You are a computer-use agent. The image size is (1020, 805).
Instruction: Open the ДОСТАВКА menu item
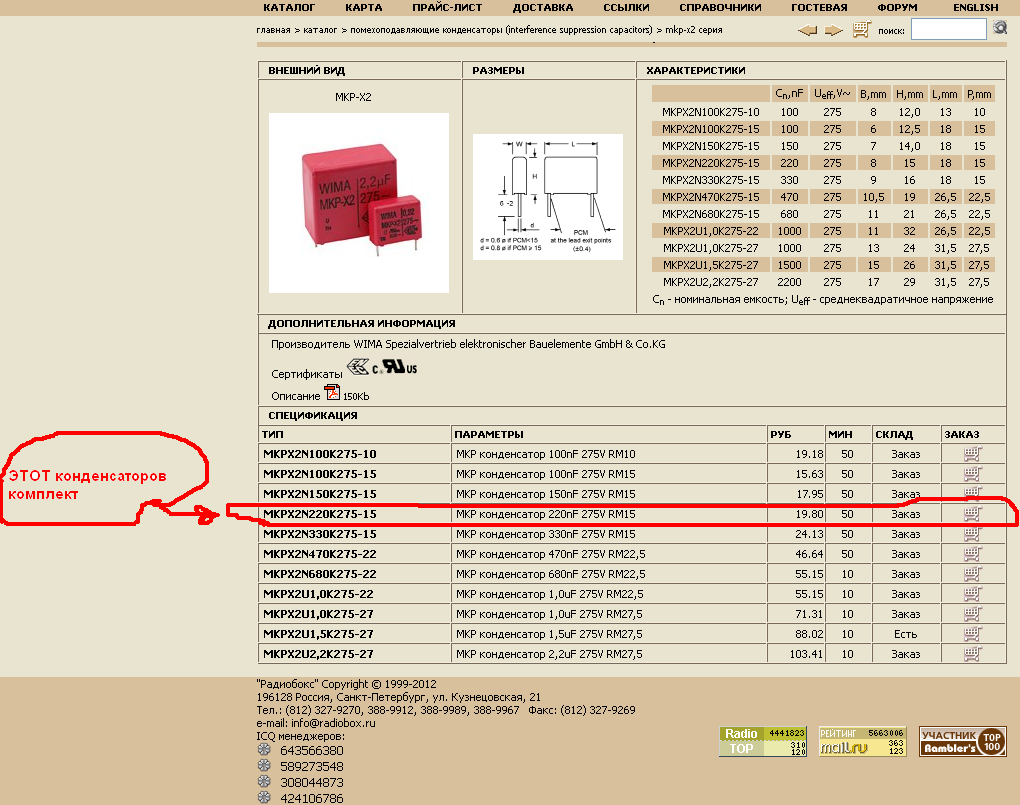pos(543,8)
